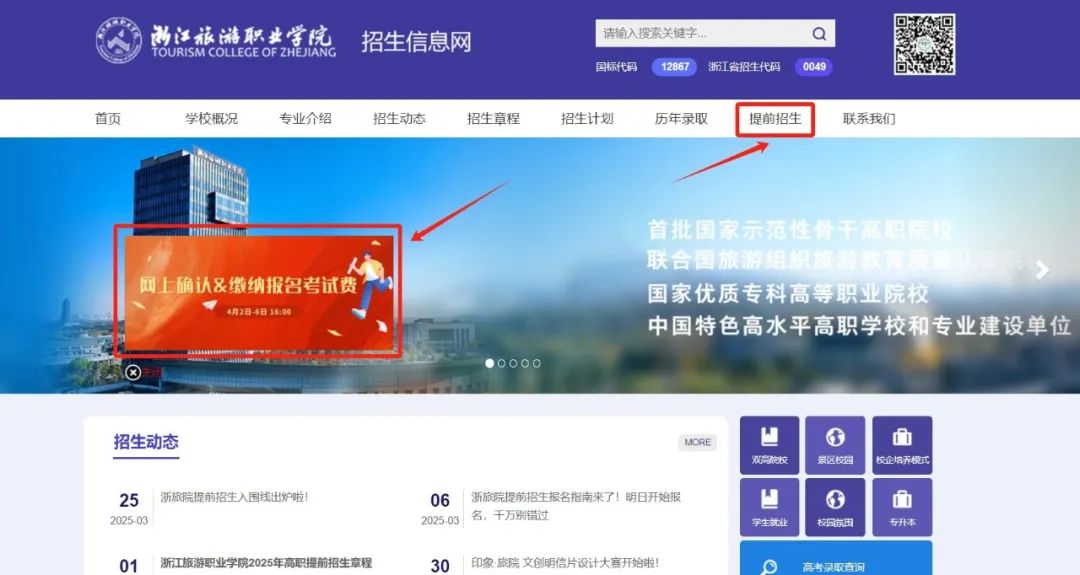The height and width of the screenshot is (575, 1080).
Task: Open the 景区校园 globe tile
Action: coord(835,446)
